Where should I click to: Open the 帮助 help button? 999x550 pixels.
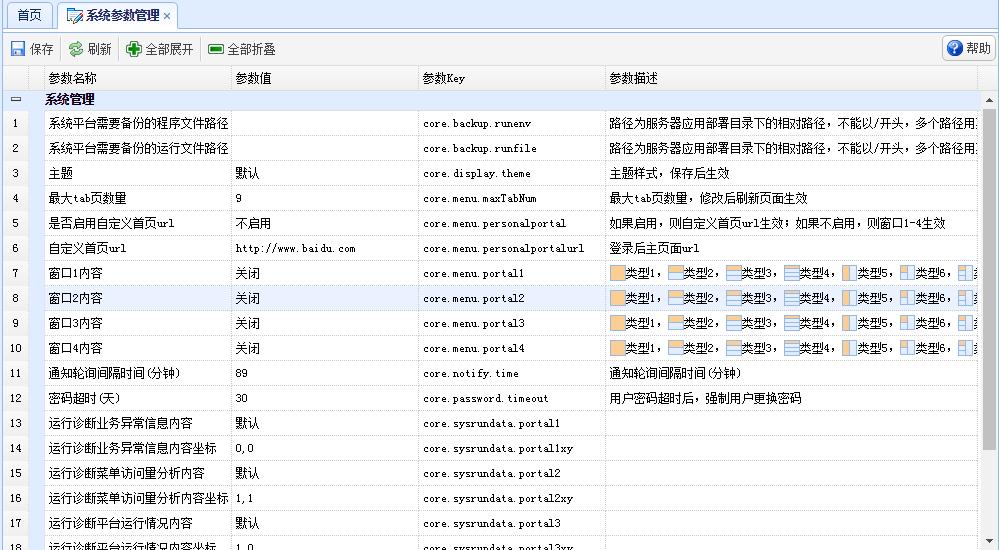point(968,48)
